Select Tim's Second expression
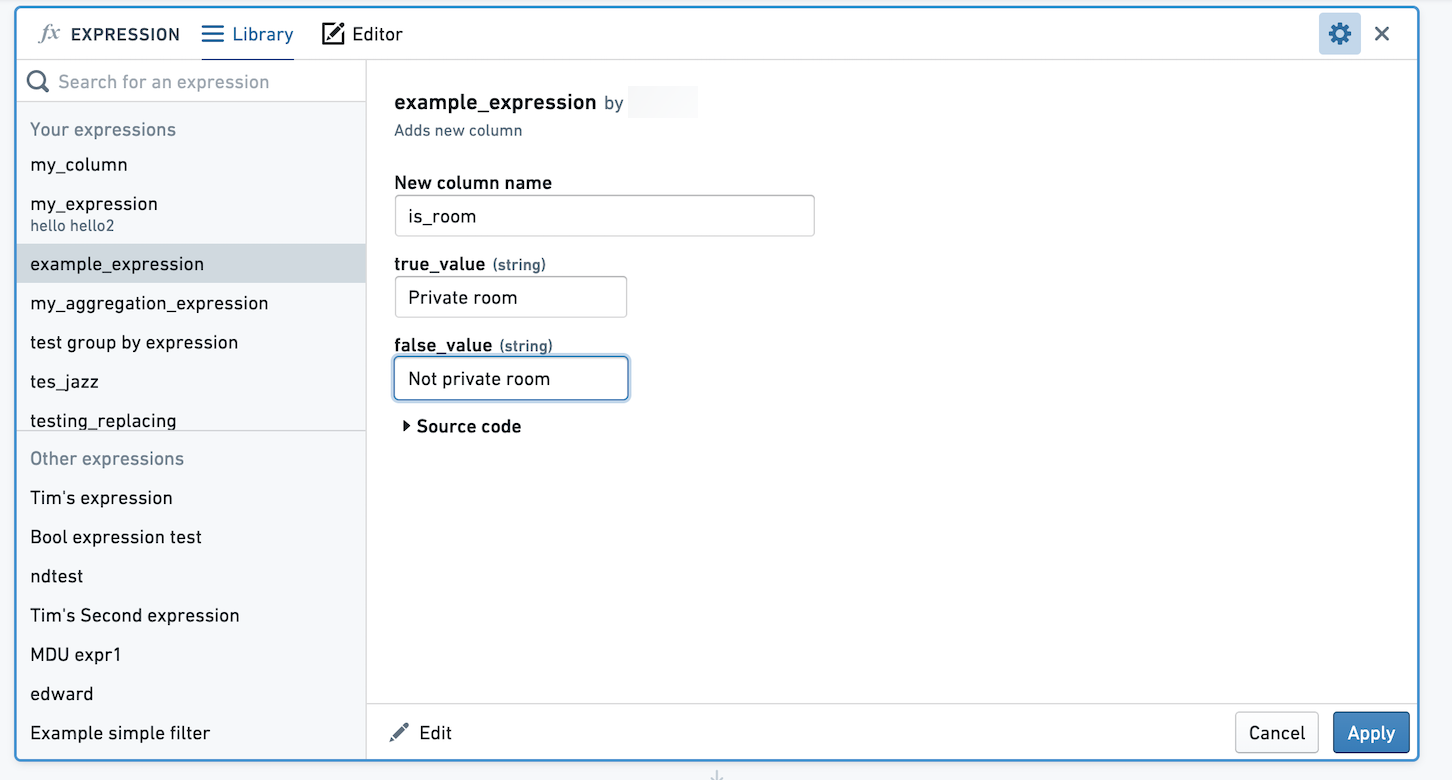1452x780 pixels. [191, 615]
